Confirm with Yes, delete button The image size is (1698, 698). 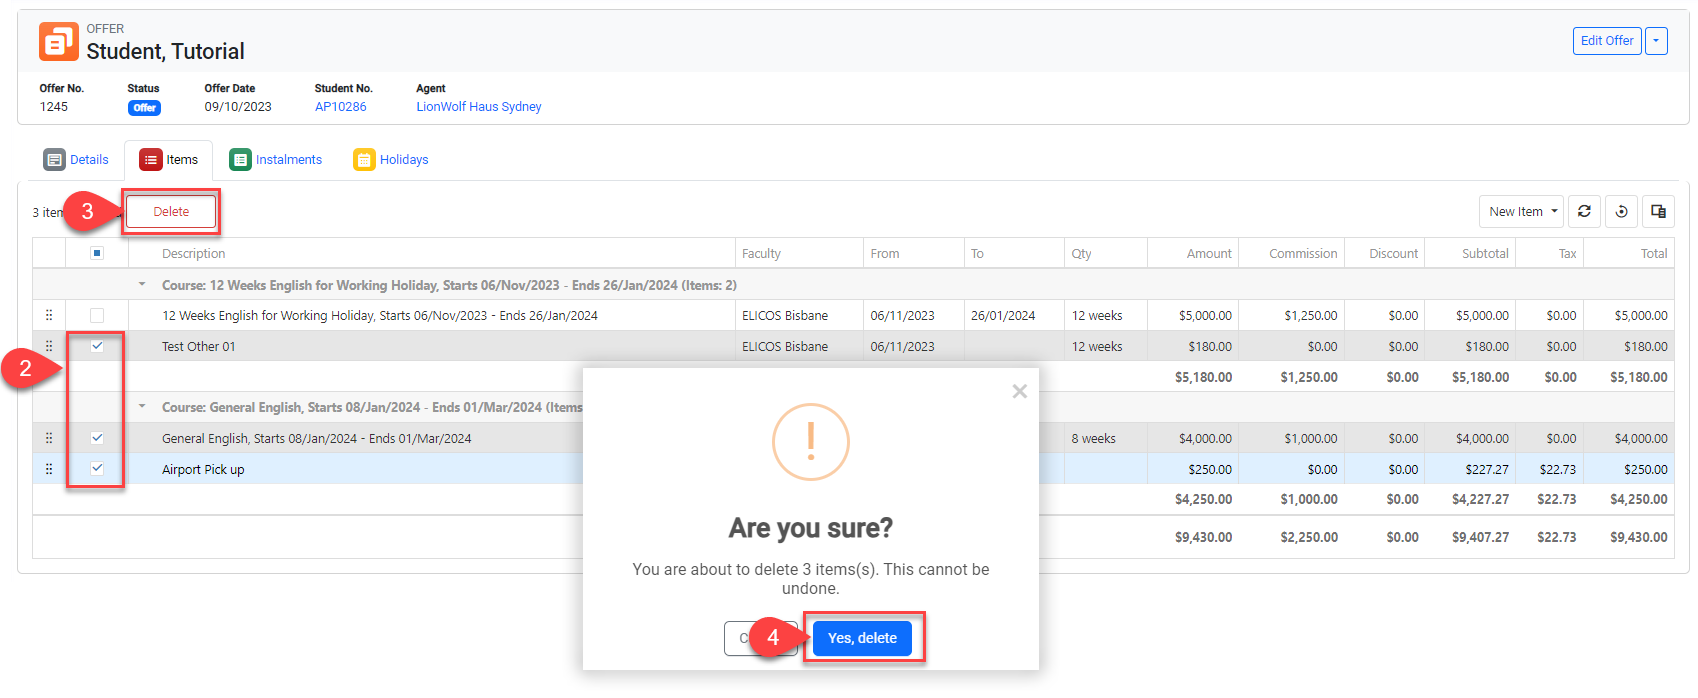click(862, 638)
